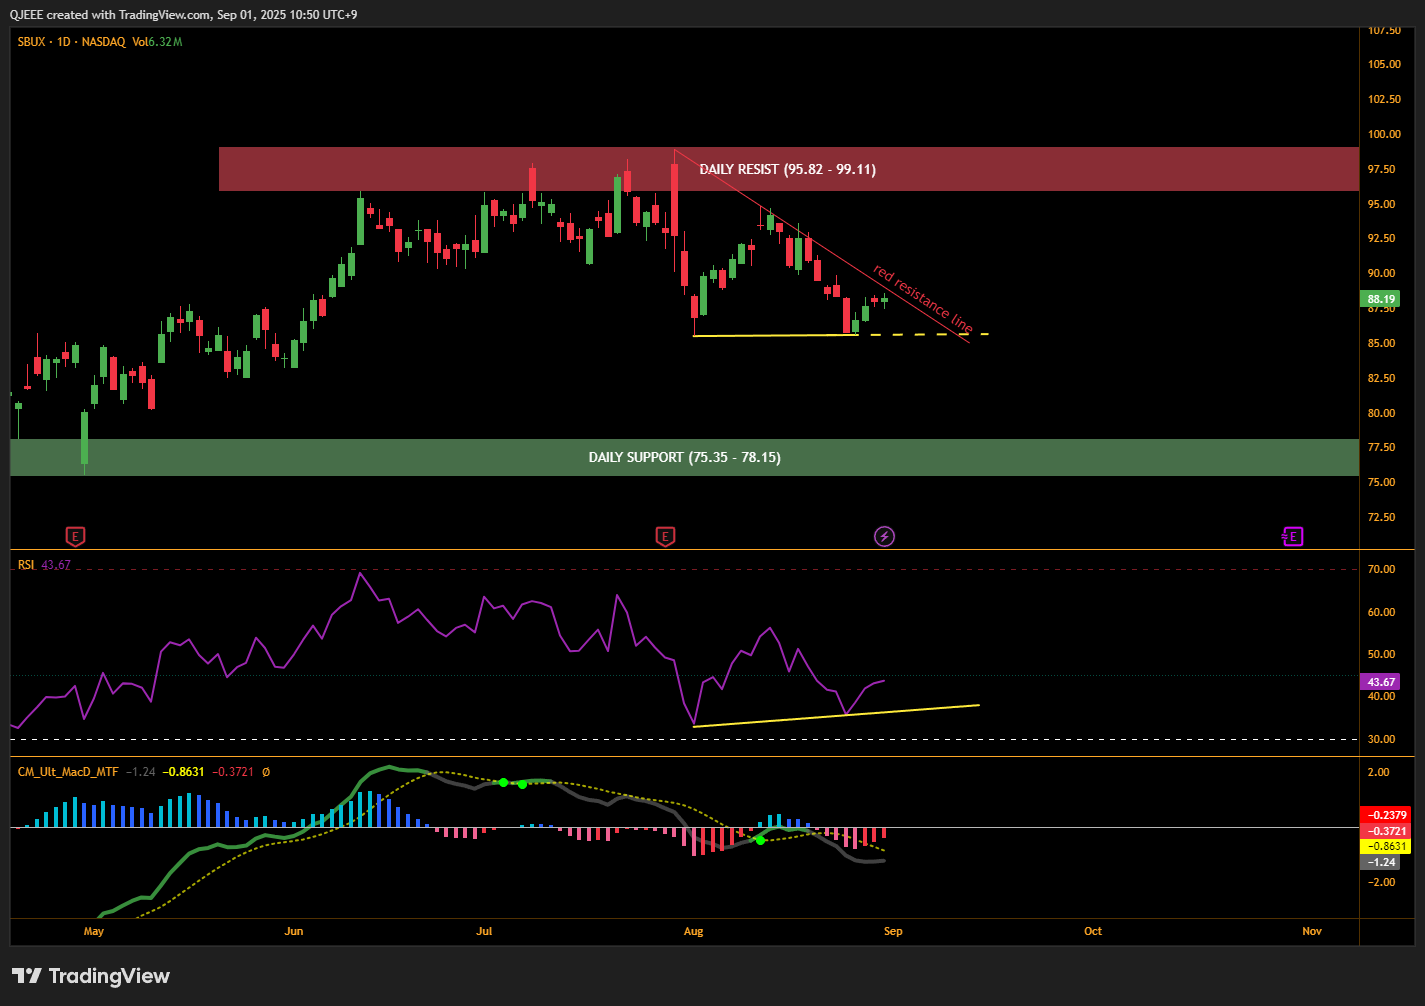Image resolution: width=1425 pixels, height=1006 pixels.
Task: Click the purple 43.67 RSI value tag
Action: 1381,682
